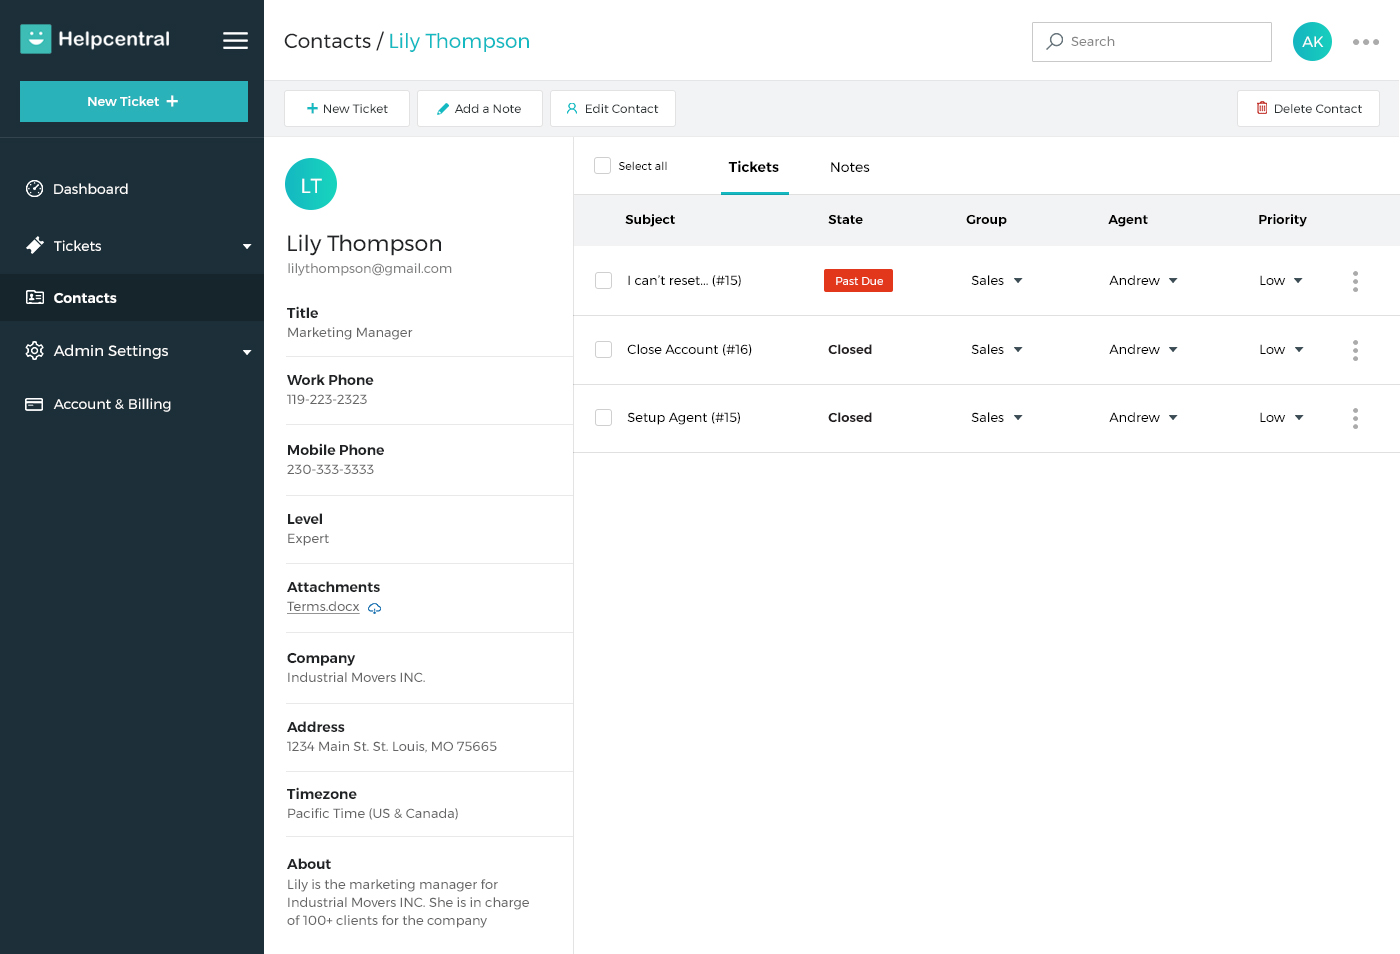Click the Helpcentral smiley logo icon
Viewport: 1400px width, 954px height.
tap(36, 39)
